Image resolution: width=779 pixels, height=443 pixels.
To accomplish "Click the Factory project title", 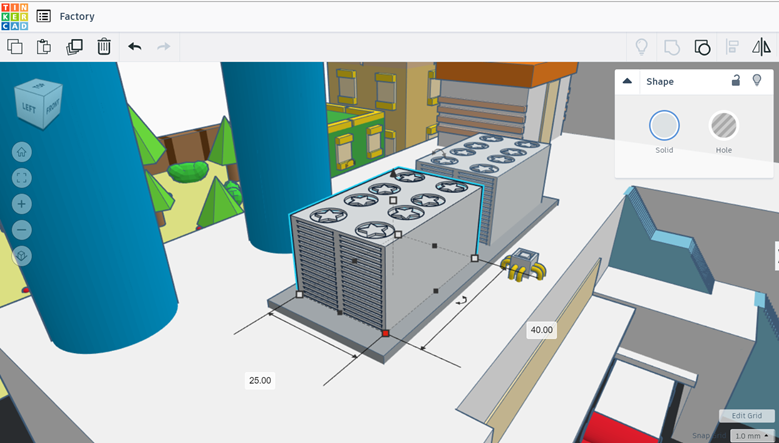I will pos(77,16).
